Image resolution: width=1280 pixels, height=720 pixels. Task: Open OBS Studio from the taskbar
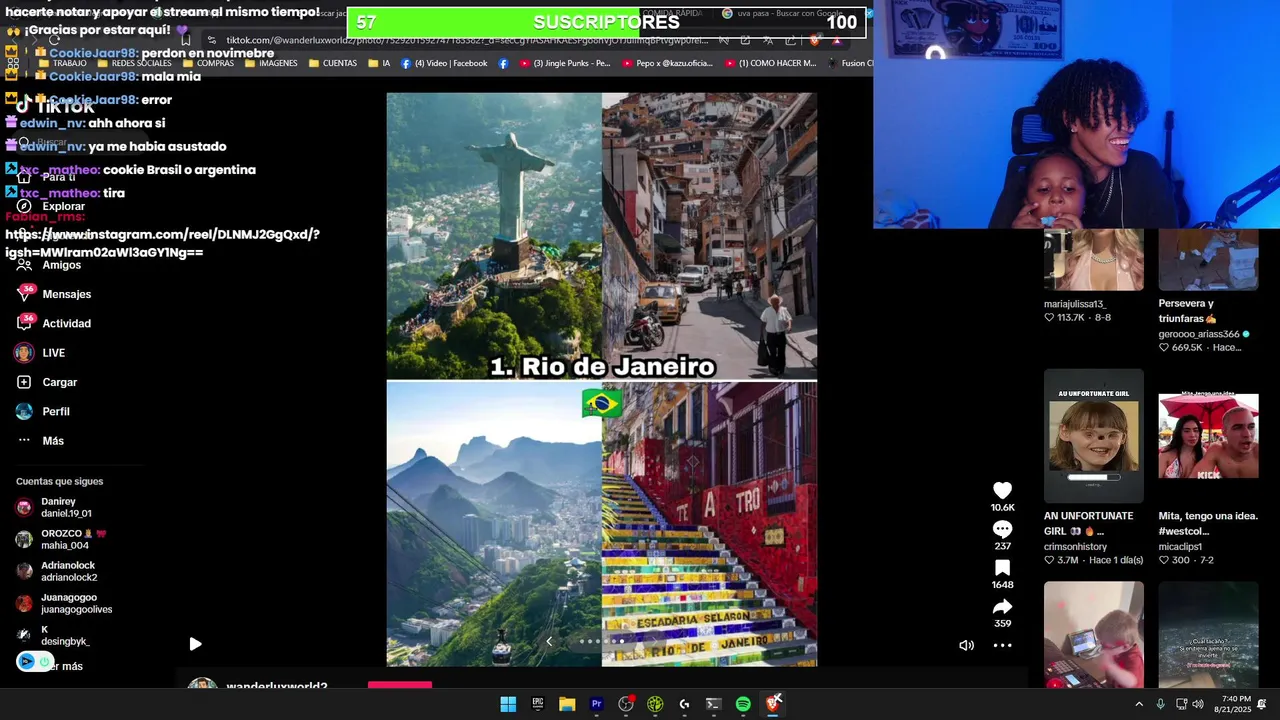[626, 704]
